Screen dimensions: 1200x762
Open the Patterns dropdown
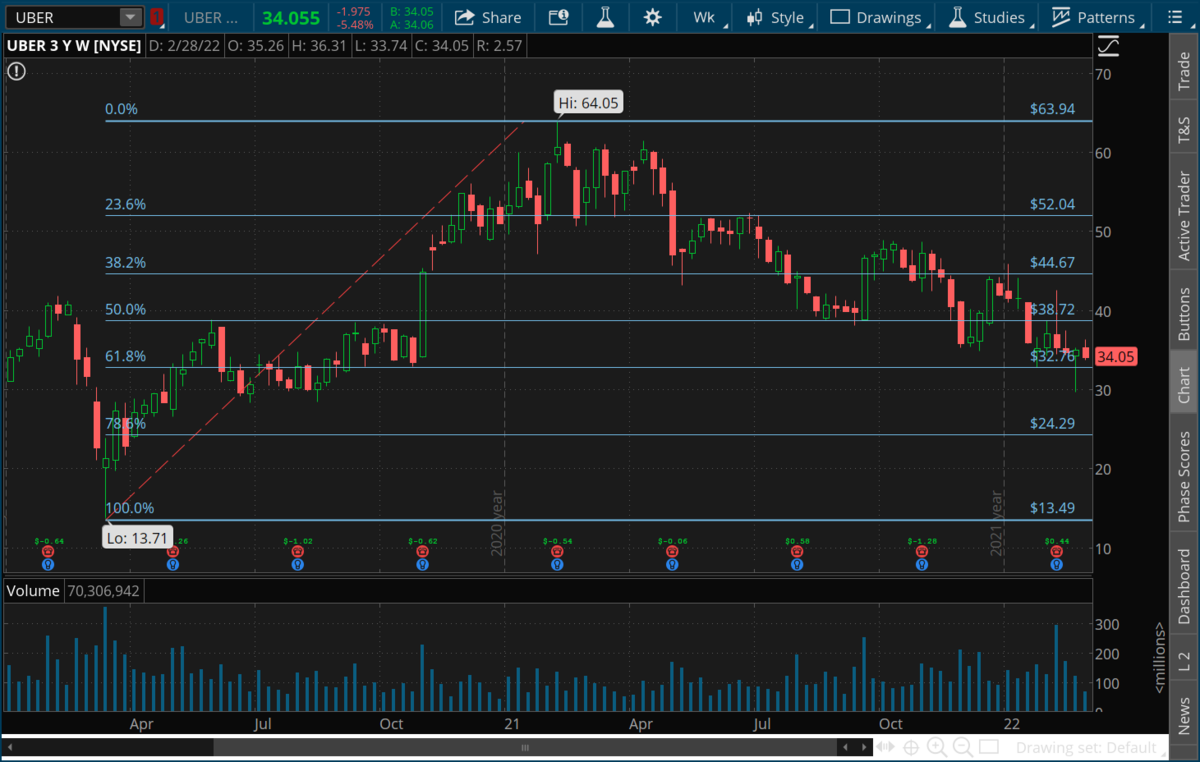tap(1094, 17)
